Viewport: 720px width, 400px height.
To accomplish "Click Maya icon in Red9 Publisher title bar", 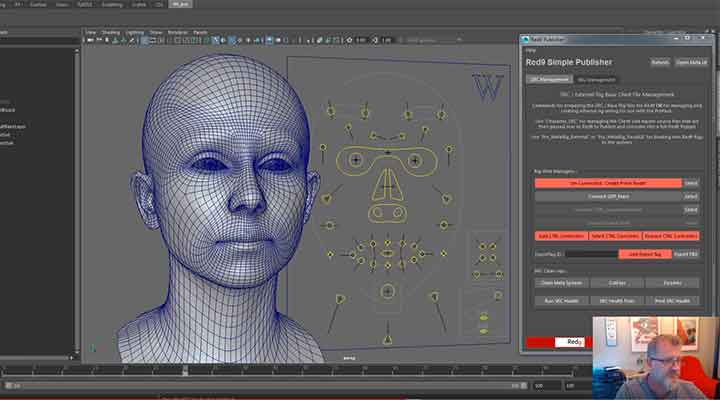I will (526, 38).
